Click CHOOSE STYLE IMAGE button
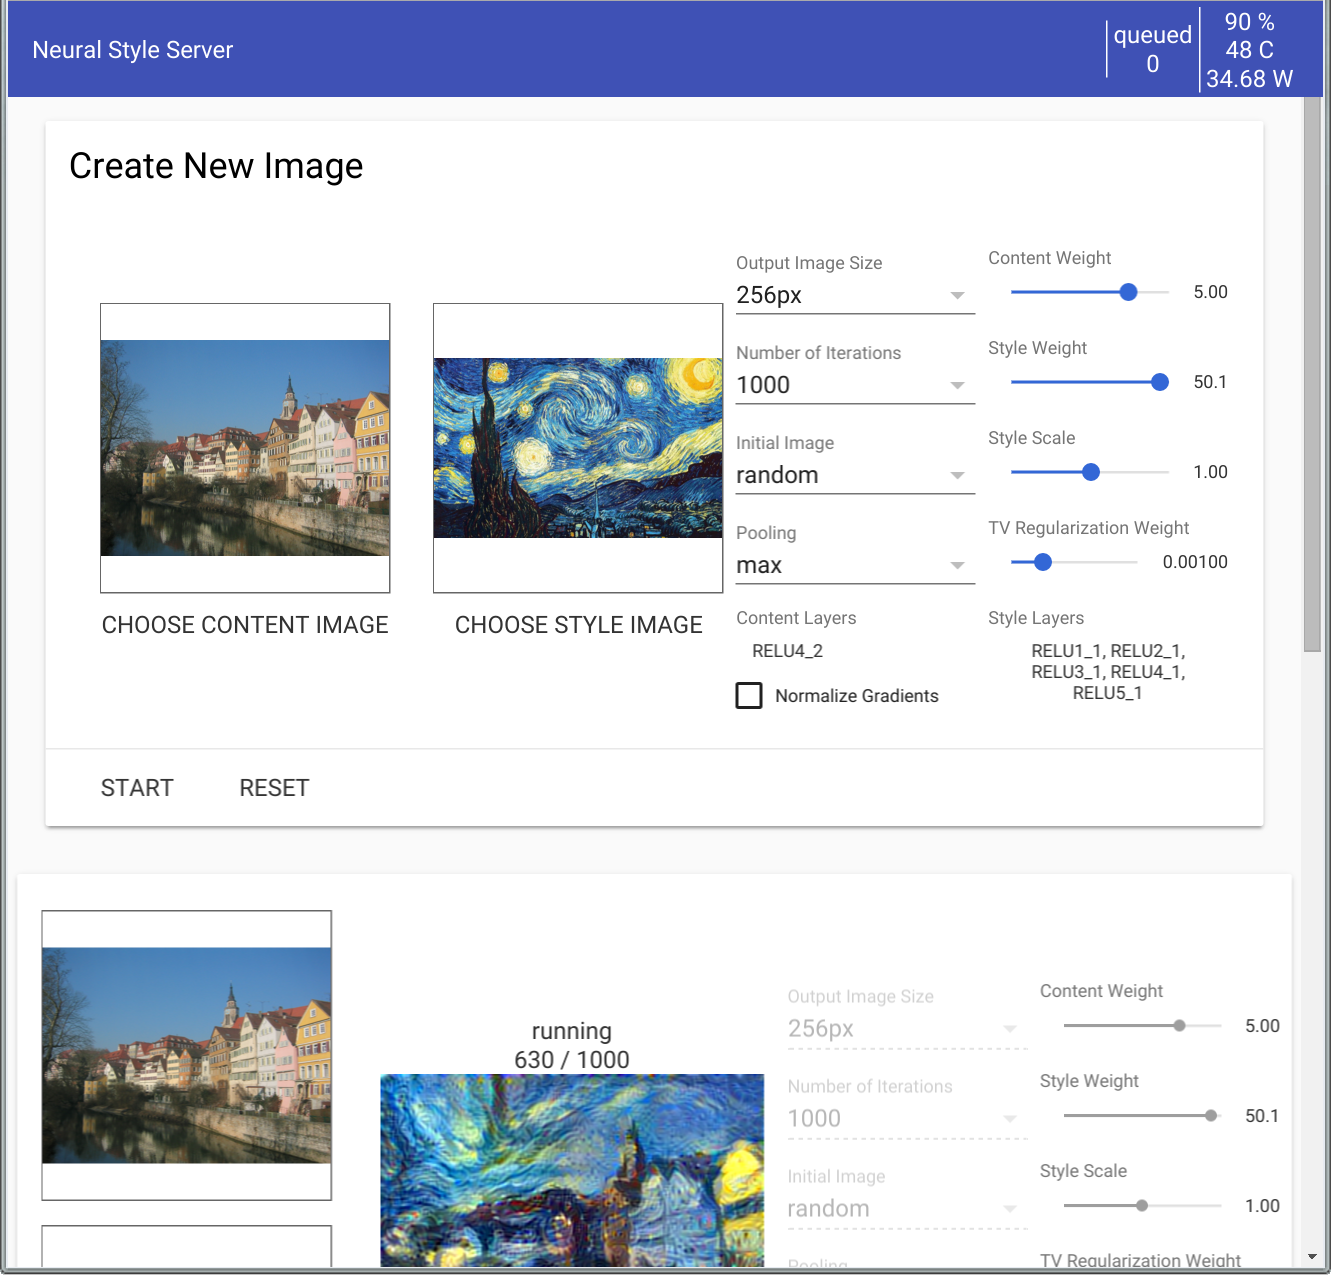The image size is (1331, 1275). (x=578, y=625)
